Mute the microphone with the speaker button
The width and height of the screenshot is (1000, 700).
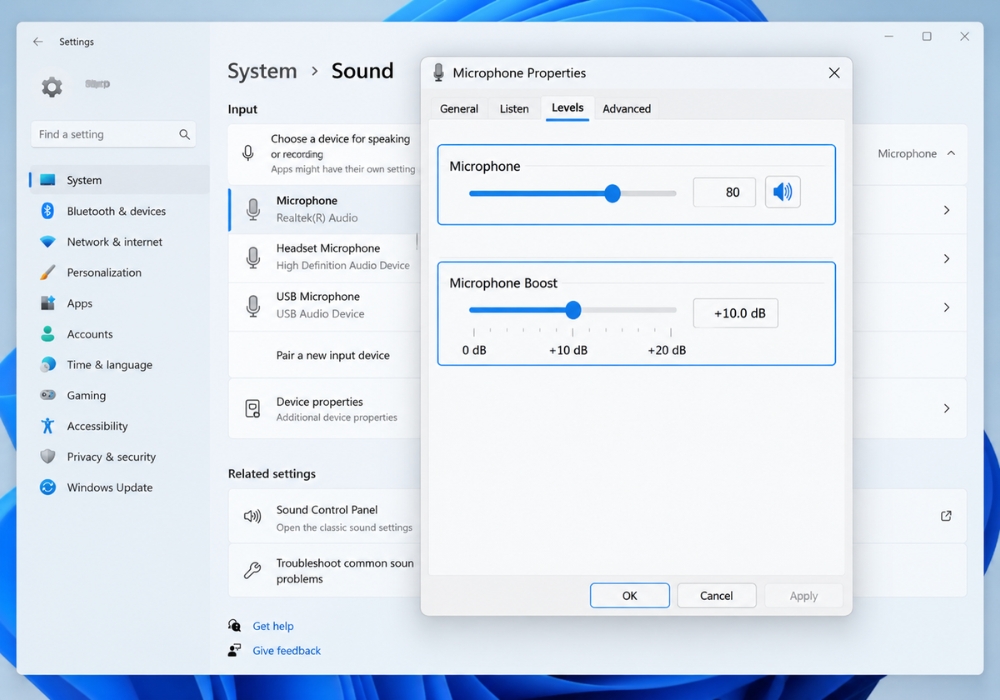[x=783, y=192]
